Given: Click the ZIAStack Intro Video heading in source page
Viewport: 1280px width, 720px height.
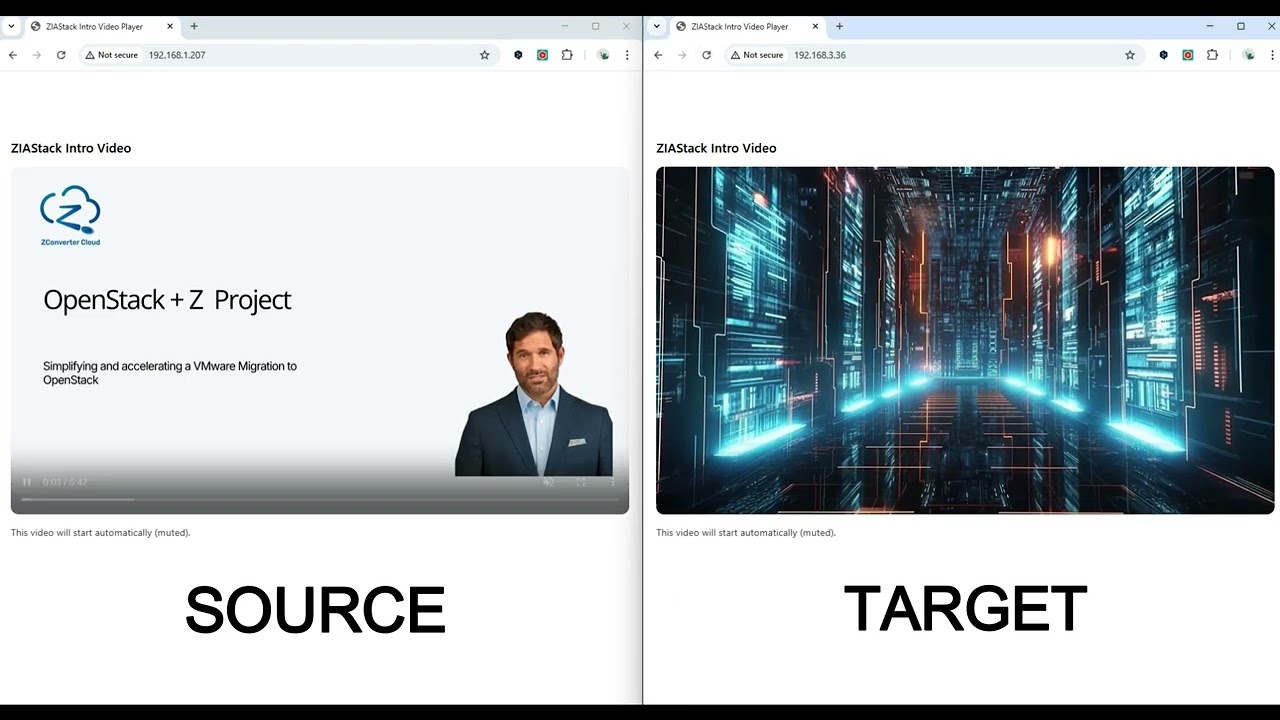Looking at the screenshot, I should point(71,148).
